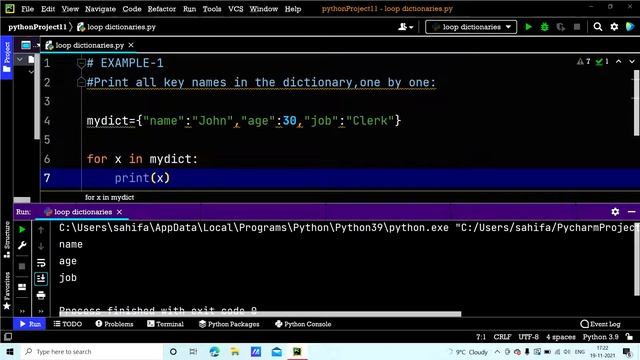Go to next highlighted error arrow
Image resolution: width=640 pixels, height=360 pixels.
coord(632,62)
